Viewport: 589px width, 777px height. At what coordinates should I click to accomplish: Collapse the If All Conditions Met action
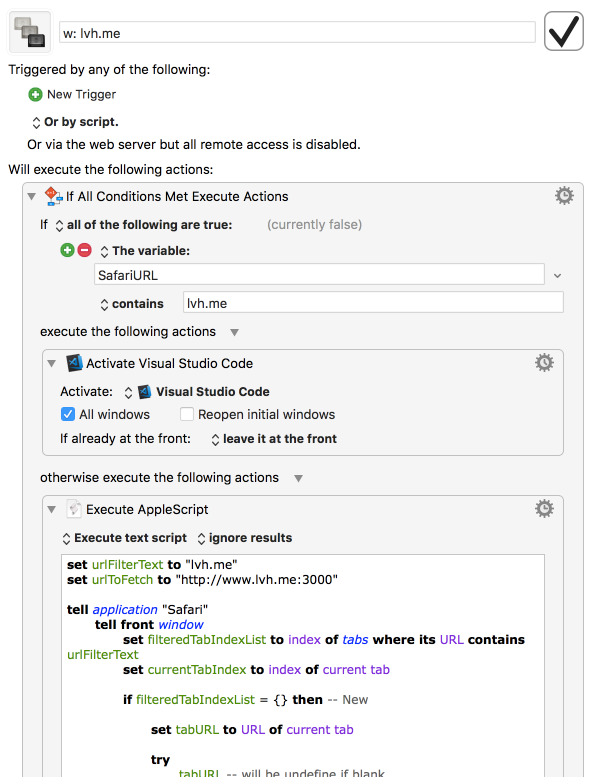[32, 196]
